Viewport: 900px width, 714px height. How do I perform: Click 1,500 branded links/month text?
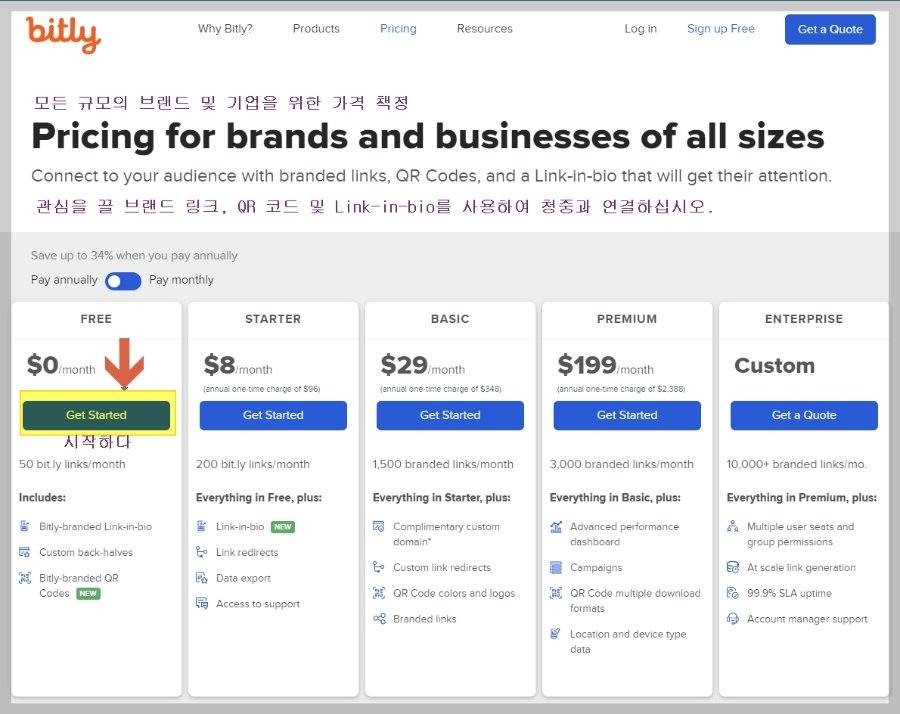click(443, 464)
